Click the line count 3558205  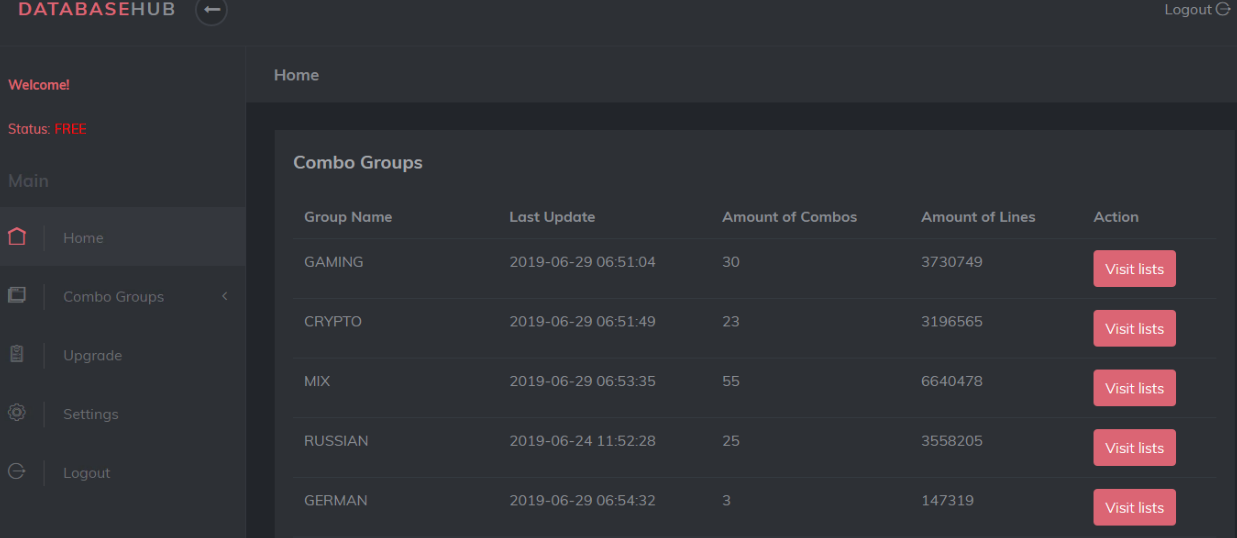point(952,440)
